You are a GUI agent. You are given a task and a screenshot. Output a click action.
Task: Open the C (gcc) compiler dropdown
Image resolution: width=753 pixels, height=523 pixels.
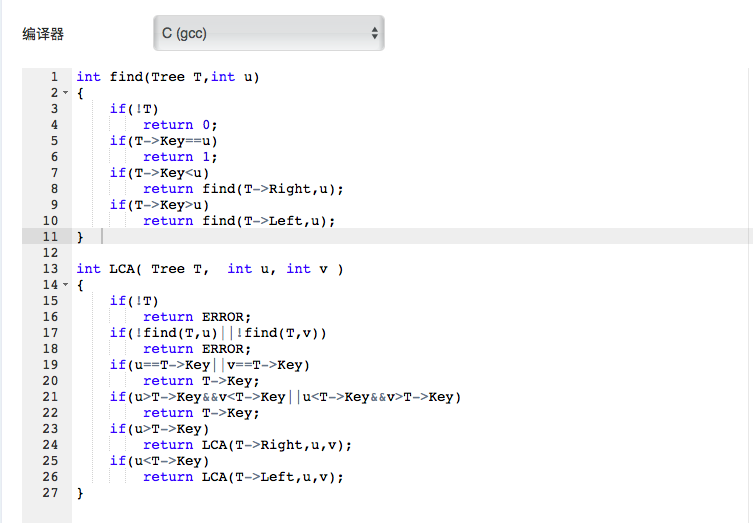(x=268, y=33)
